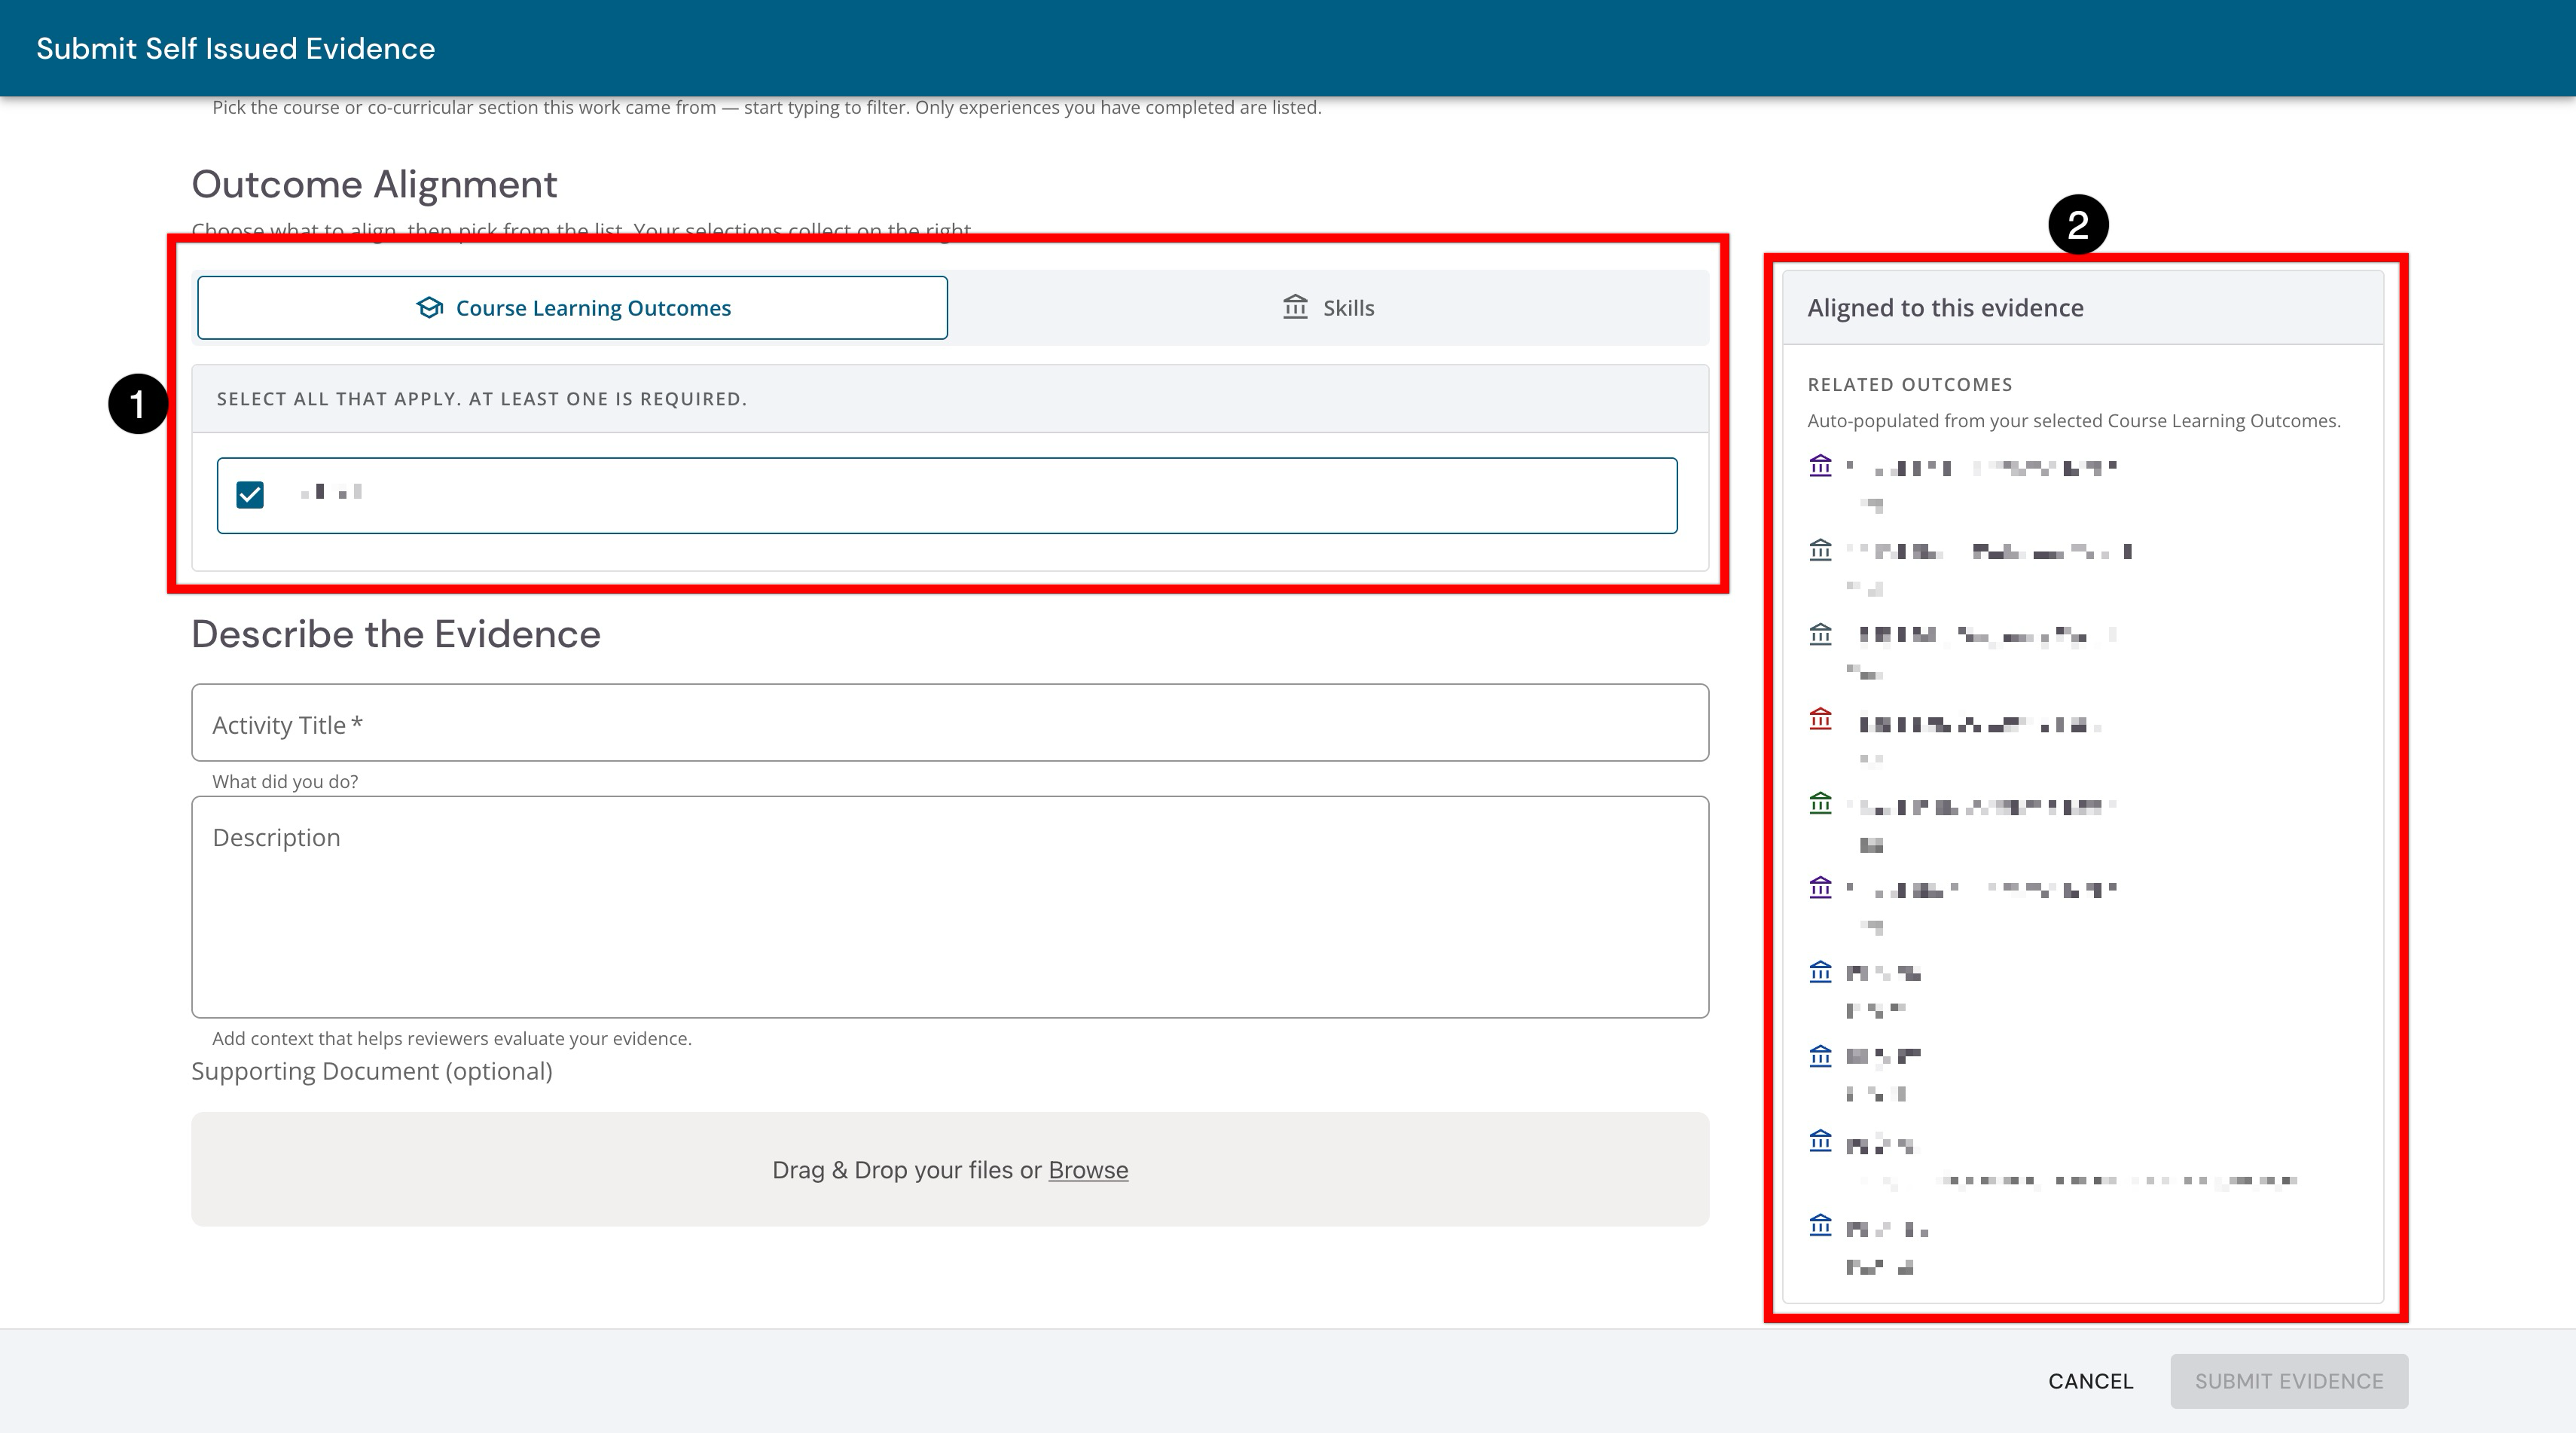This screenshot has height=1433, width=2576.
Task: Click 'Add context that helps reviewers evaluate your evidence.'
Action: click(x=452, y=1039)
